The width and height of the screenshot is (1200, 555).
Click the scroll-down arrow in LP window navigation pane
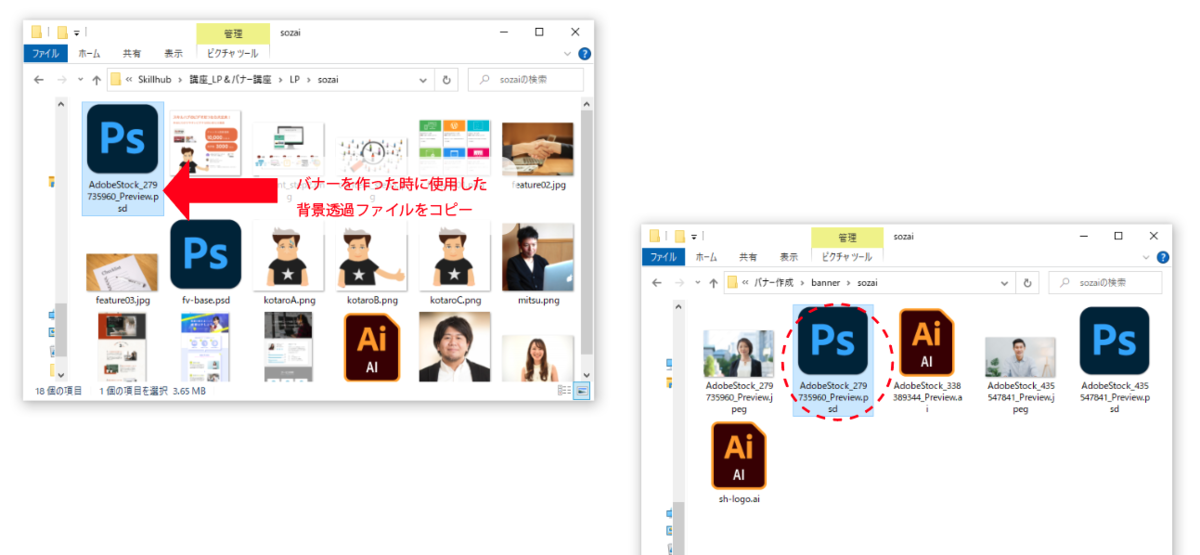click(61, 374)
